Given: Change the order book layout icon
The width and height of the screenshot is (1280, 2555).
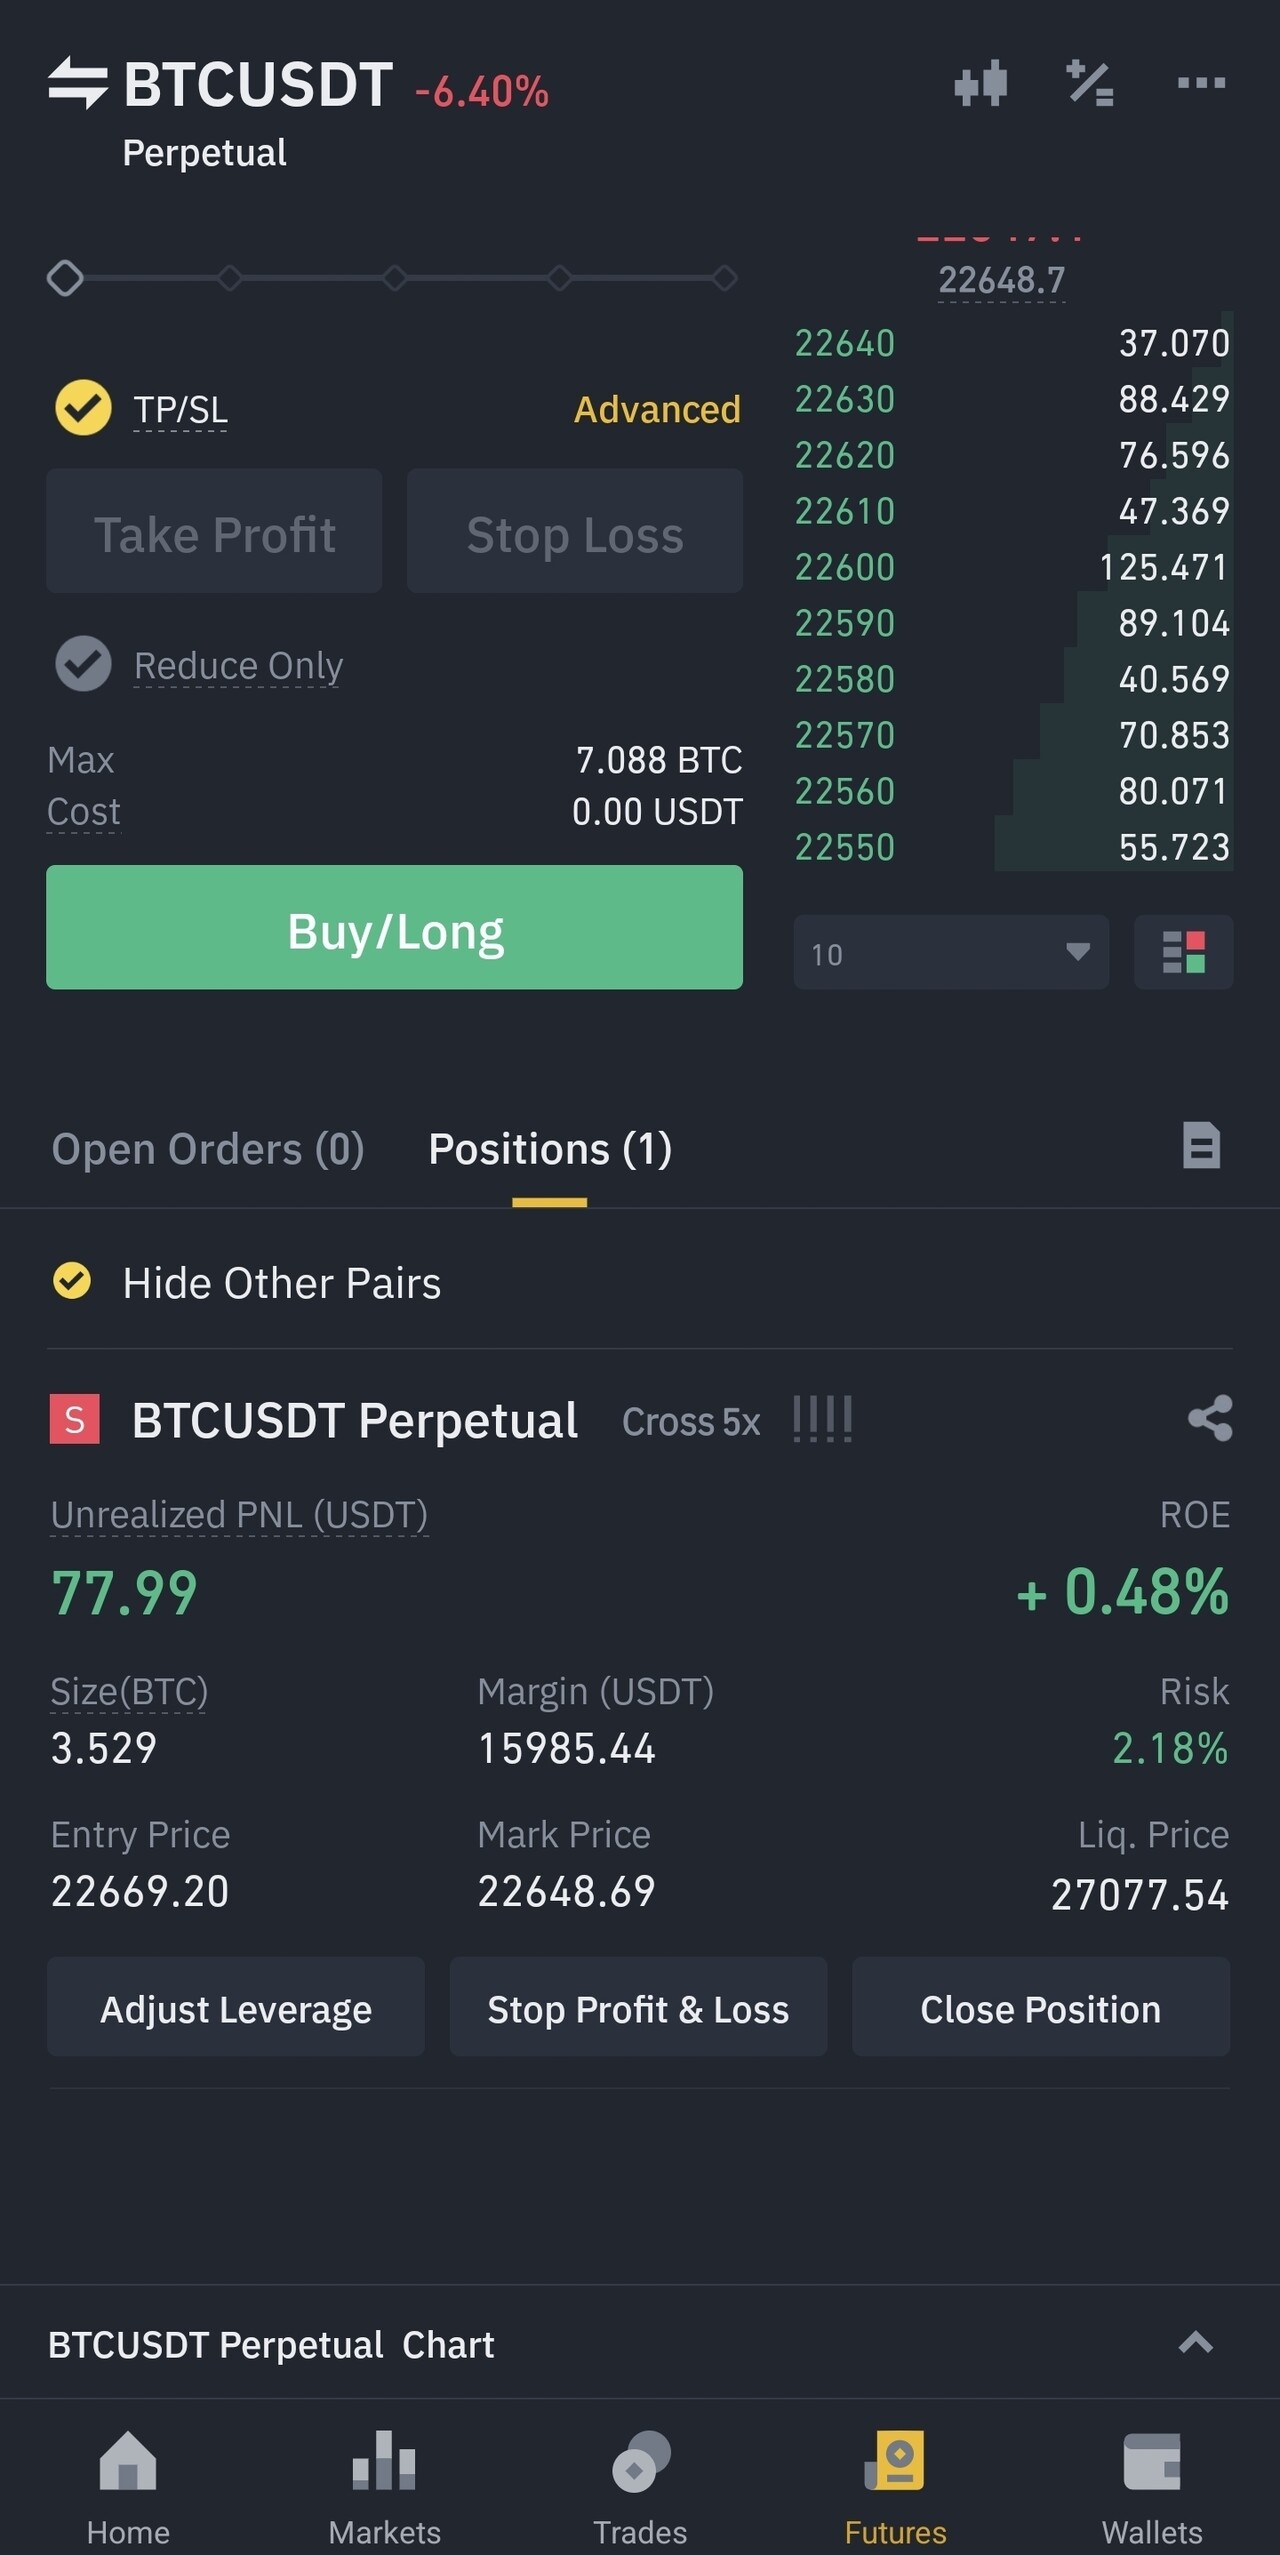Looking at the screenshot, I should click(1183, 952).
